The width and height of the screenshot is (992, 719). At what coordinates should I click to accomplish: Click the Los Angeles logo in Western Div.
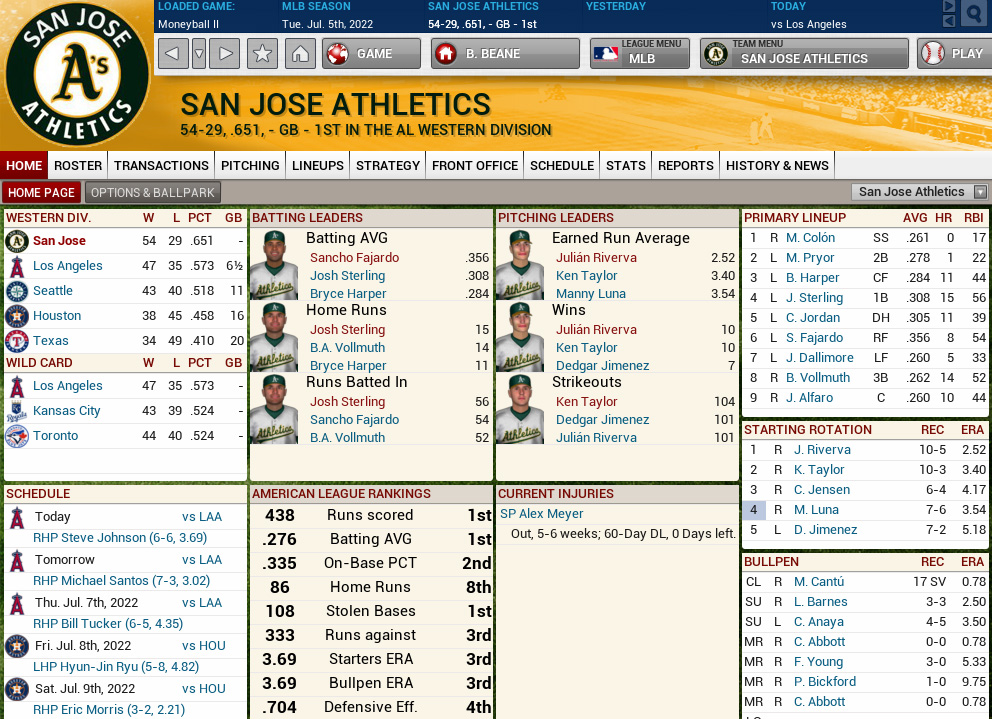[x=17, y=266]
